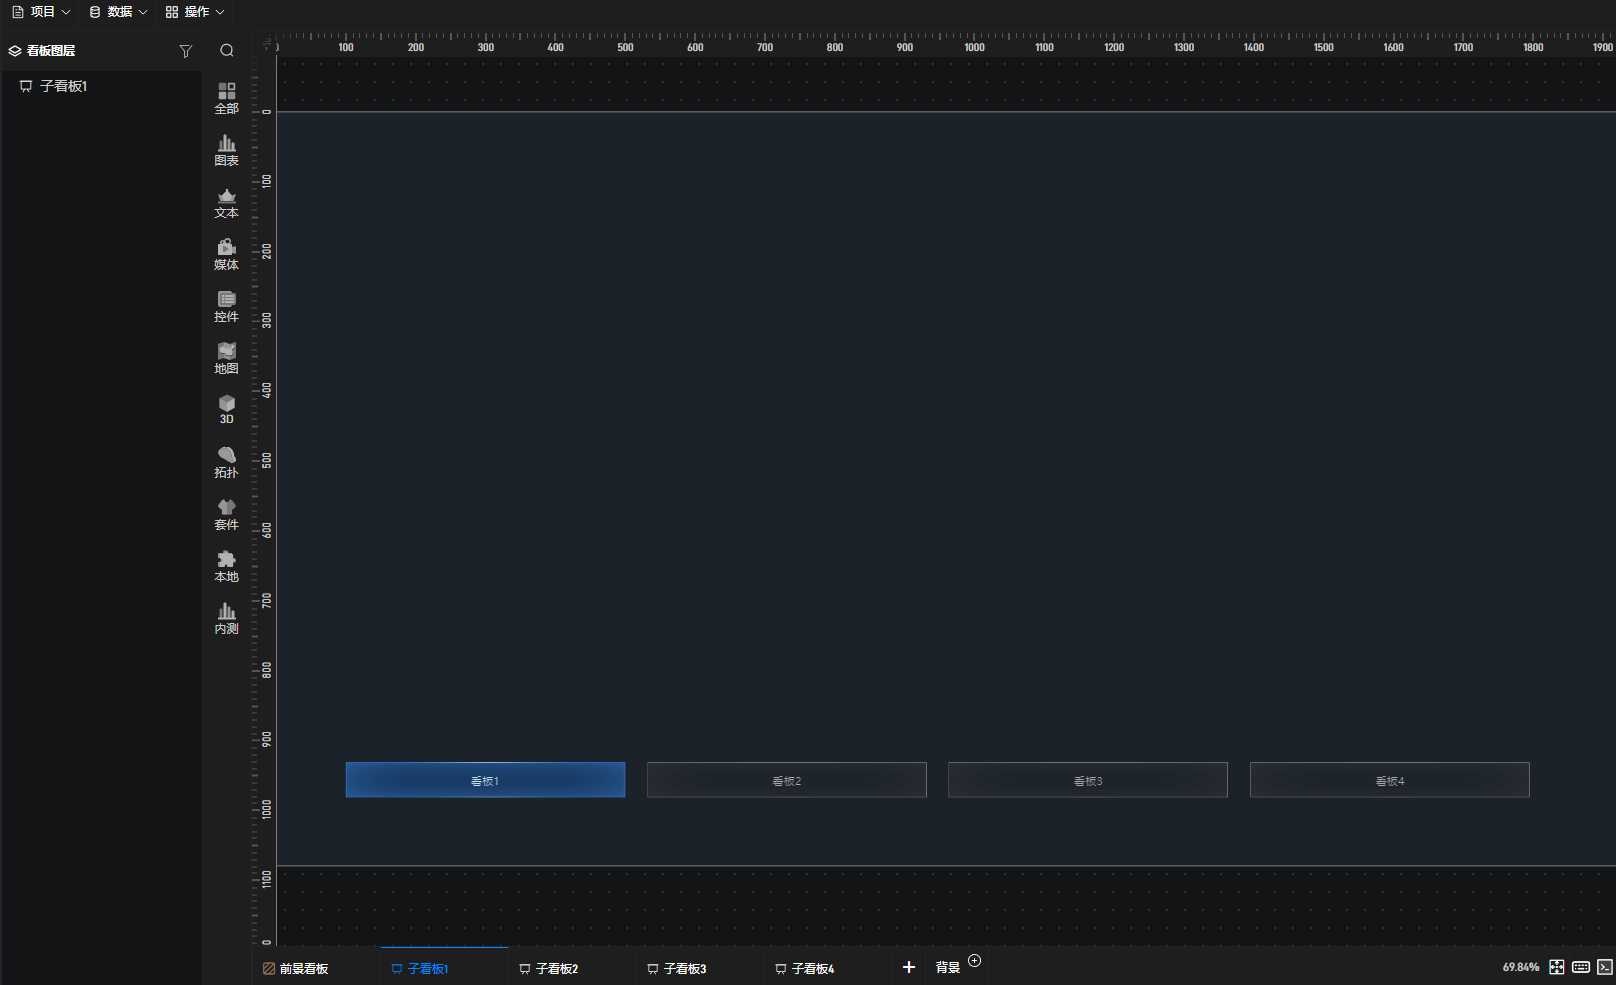Expand the 项目 dropdown menu
Viewport: 1616px width, 985px height.
[x=41, y=12]
